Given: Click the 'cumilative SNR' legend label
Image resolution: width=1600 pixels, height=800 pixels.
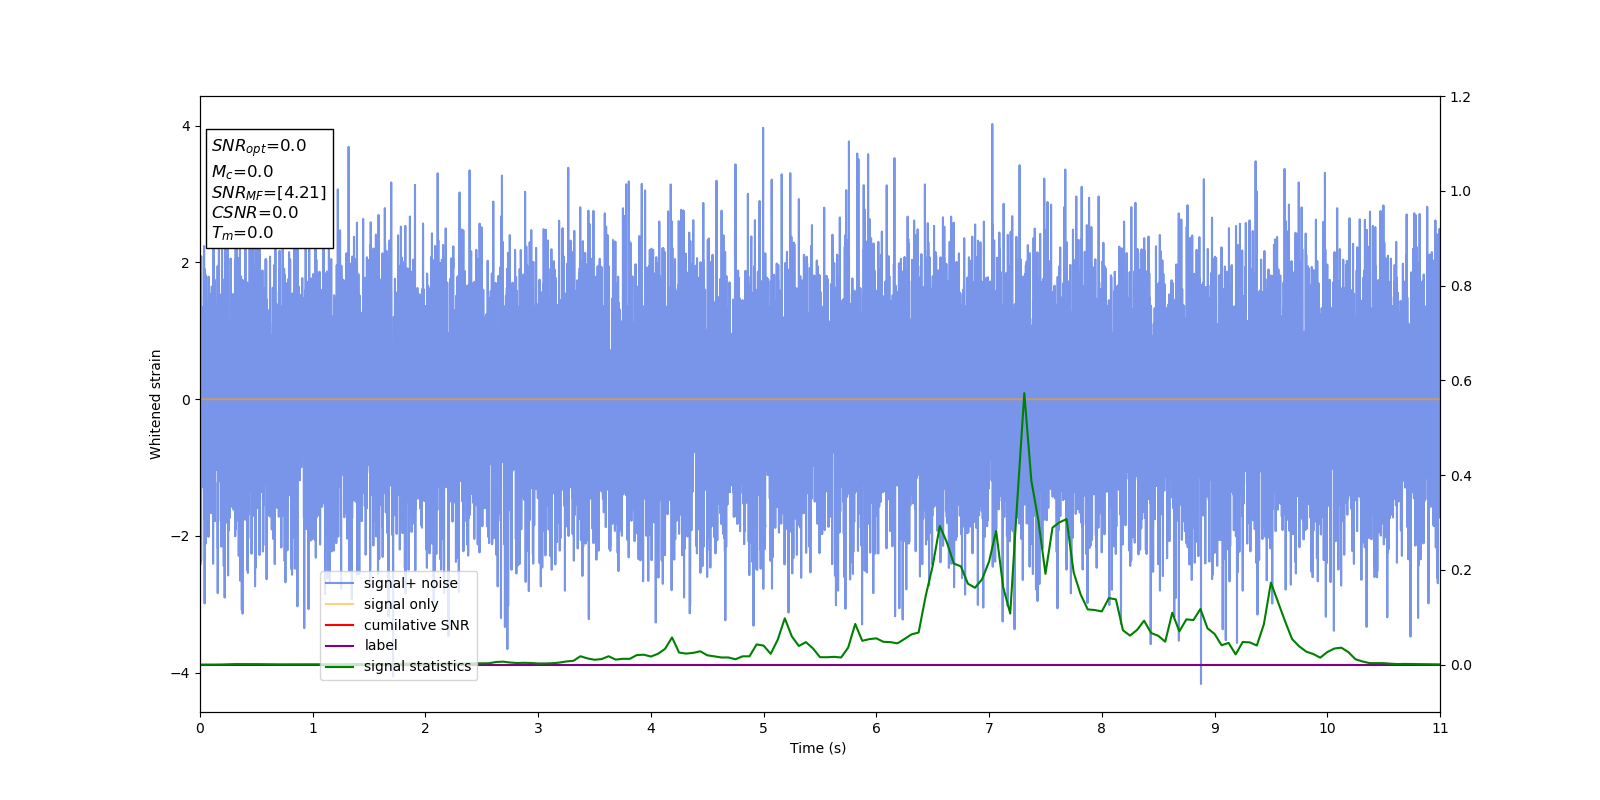Looking at the screenshot, I should tap(416, 625).
